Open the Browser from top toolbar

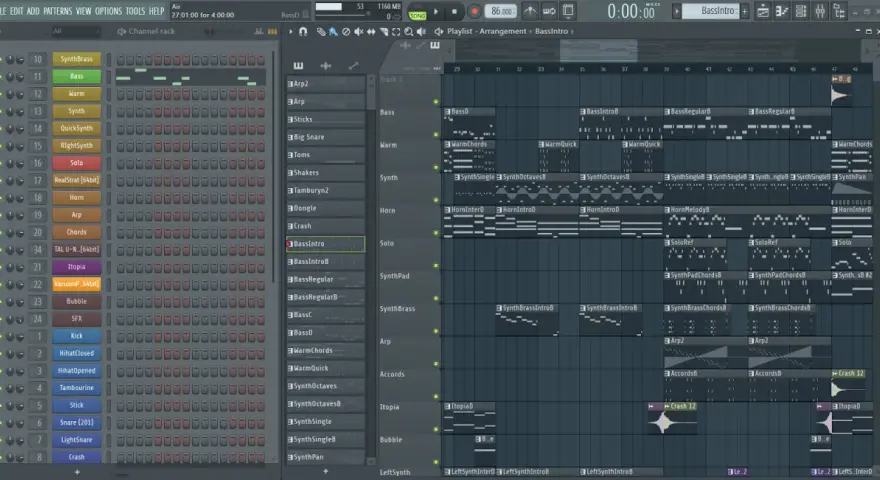840,11
